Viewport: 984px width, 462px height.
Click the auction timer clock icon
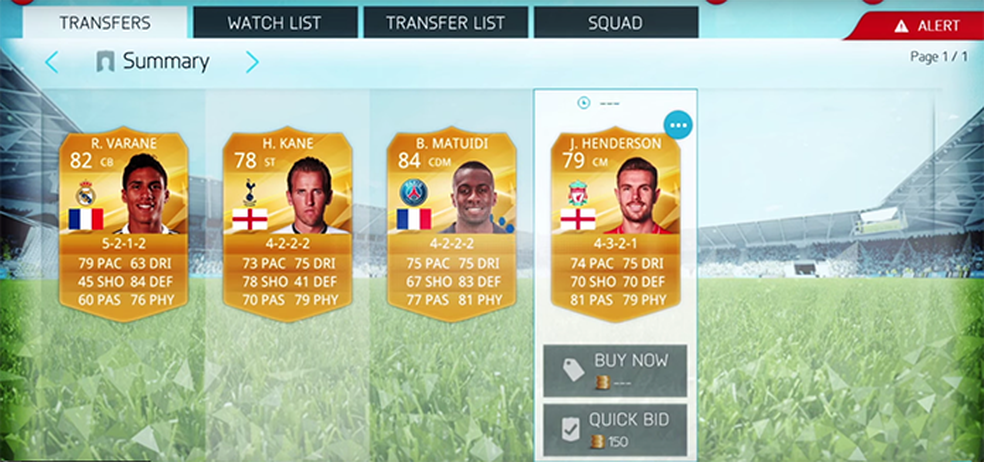[584, 102]
